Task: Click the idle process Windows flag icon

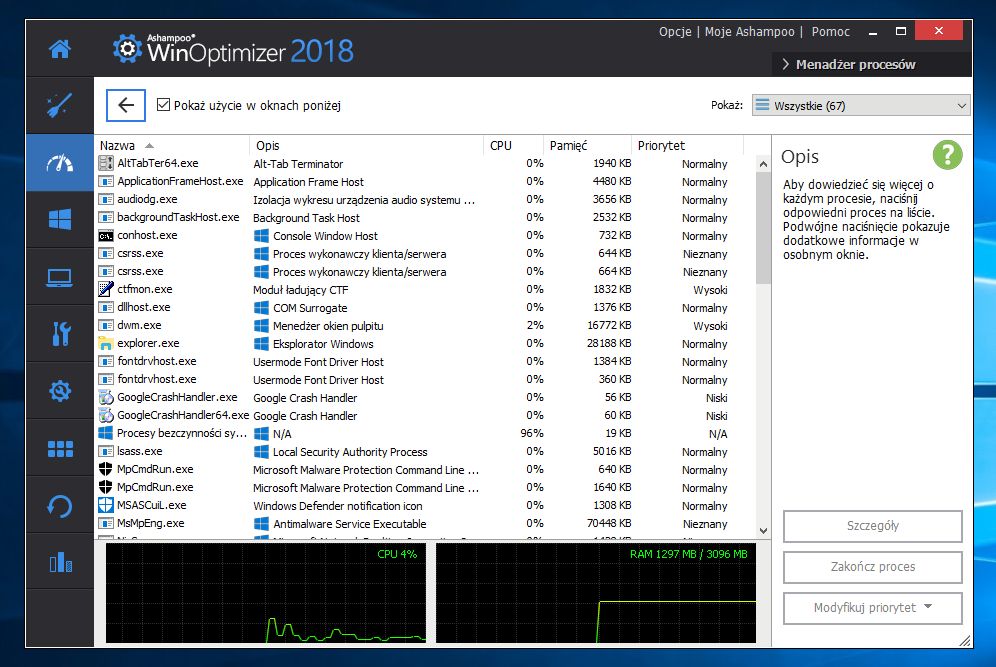Action: coord(105,433)
